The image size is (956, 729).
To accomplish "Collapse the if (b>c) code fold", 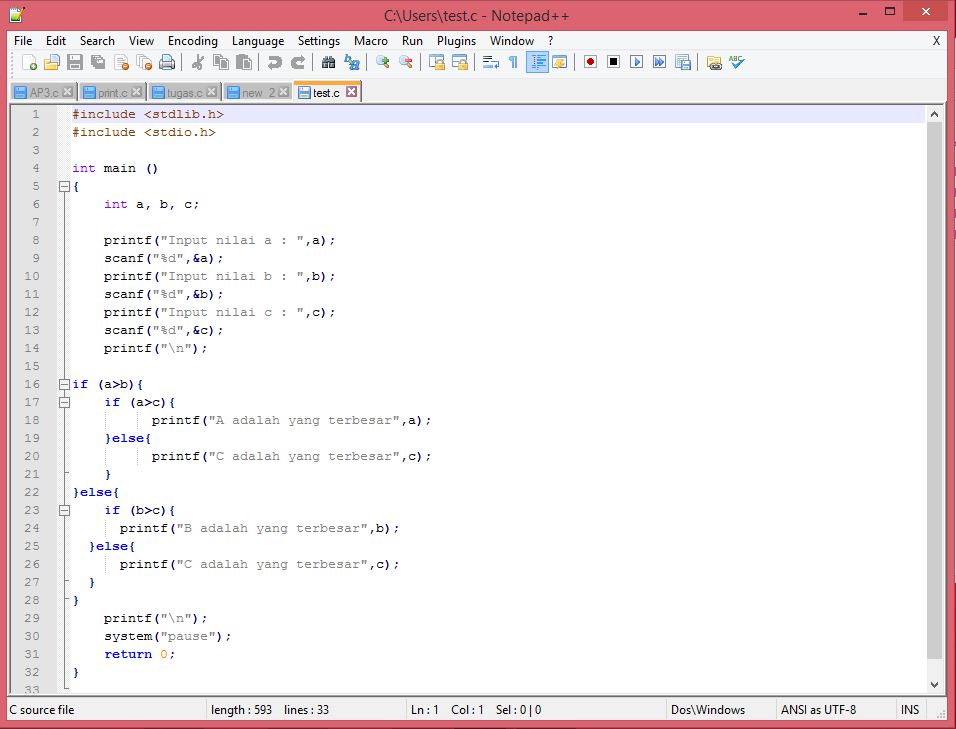I will coord(64,510).
